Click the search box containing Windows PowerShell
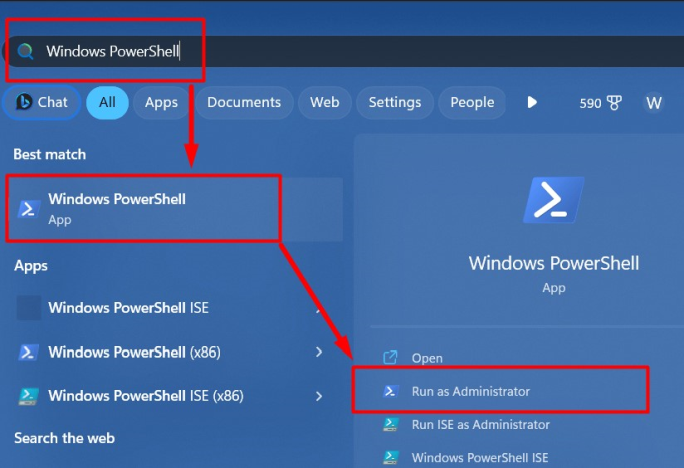This screenshot has width=684, height=468. pos(345,51)
